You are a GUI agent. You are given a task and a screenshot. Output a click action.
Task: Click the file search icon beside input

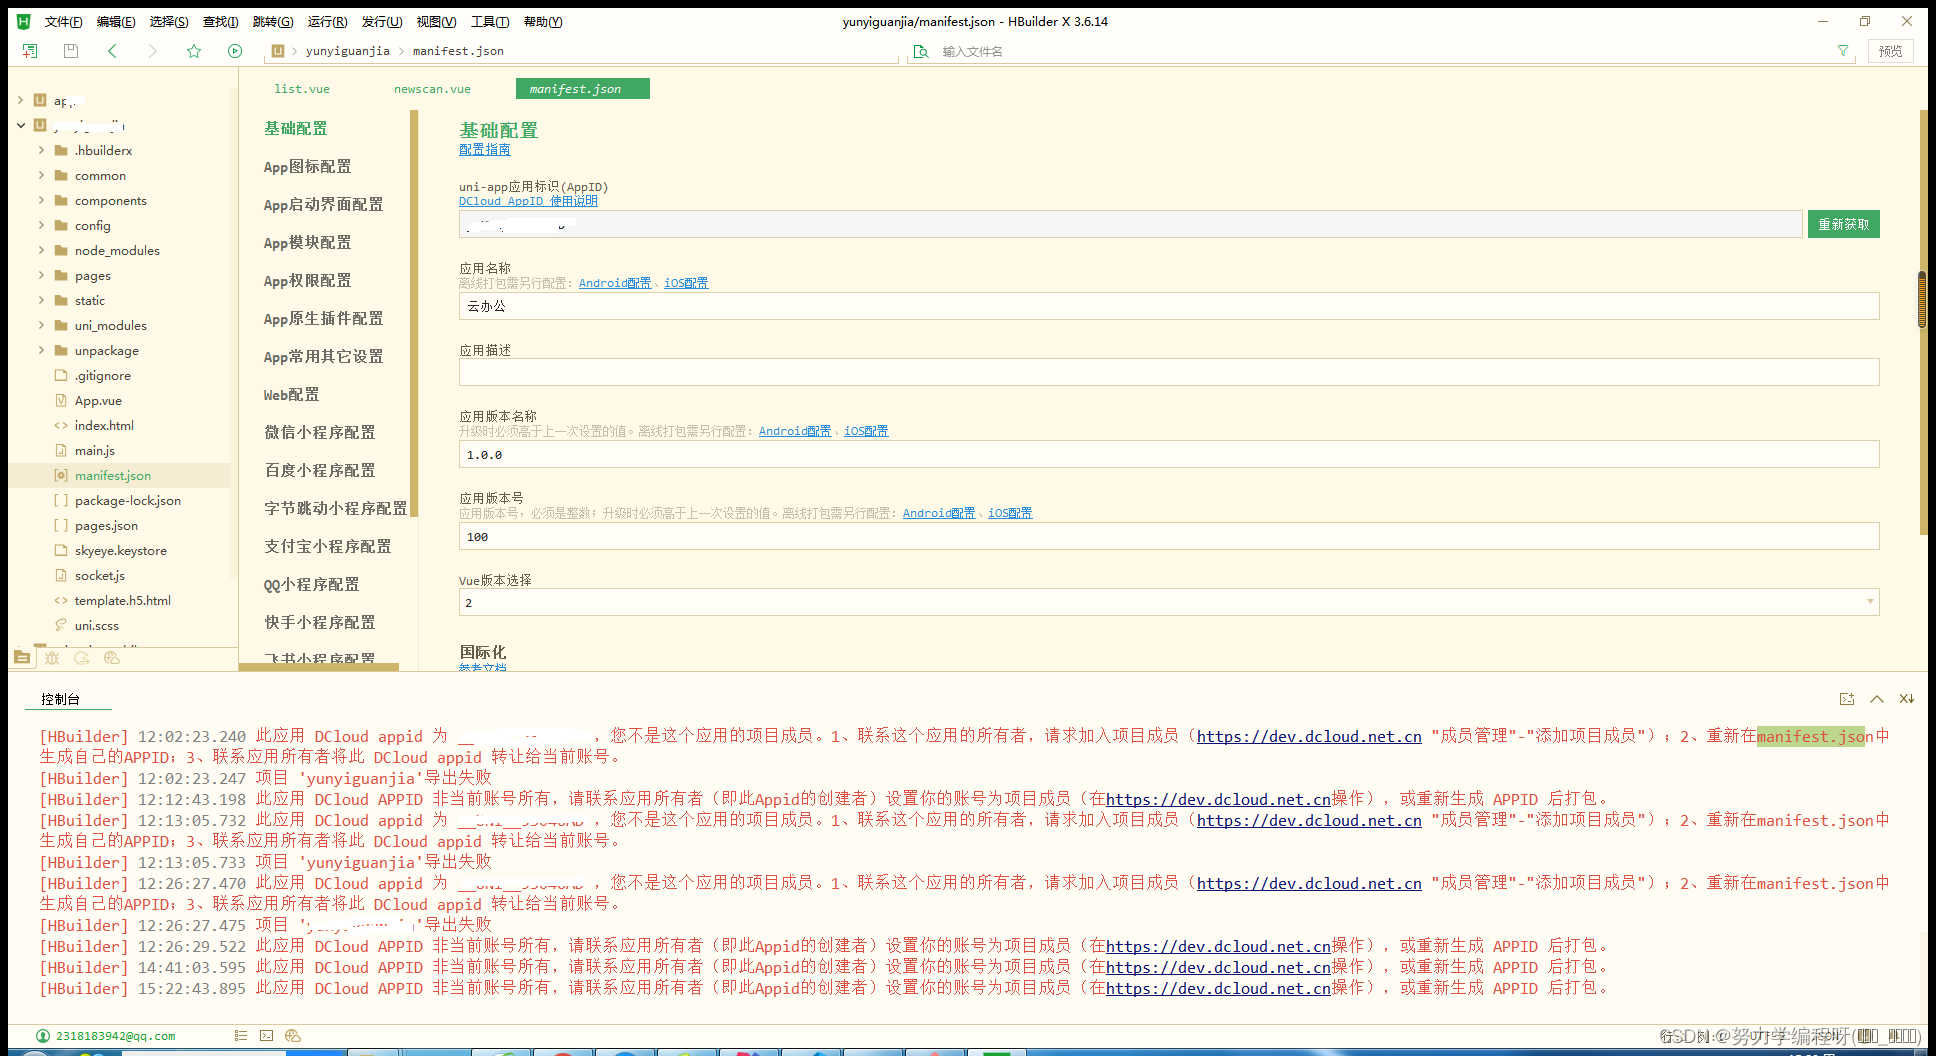921,51
